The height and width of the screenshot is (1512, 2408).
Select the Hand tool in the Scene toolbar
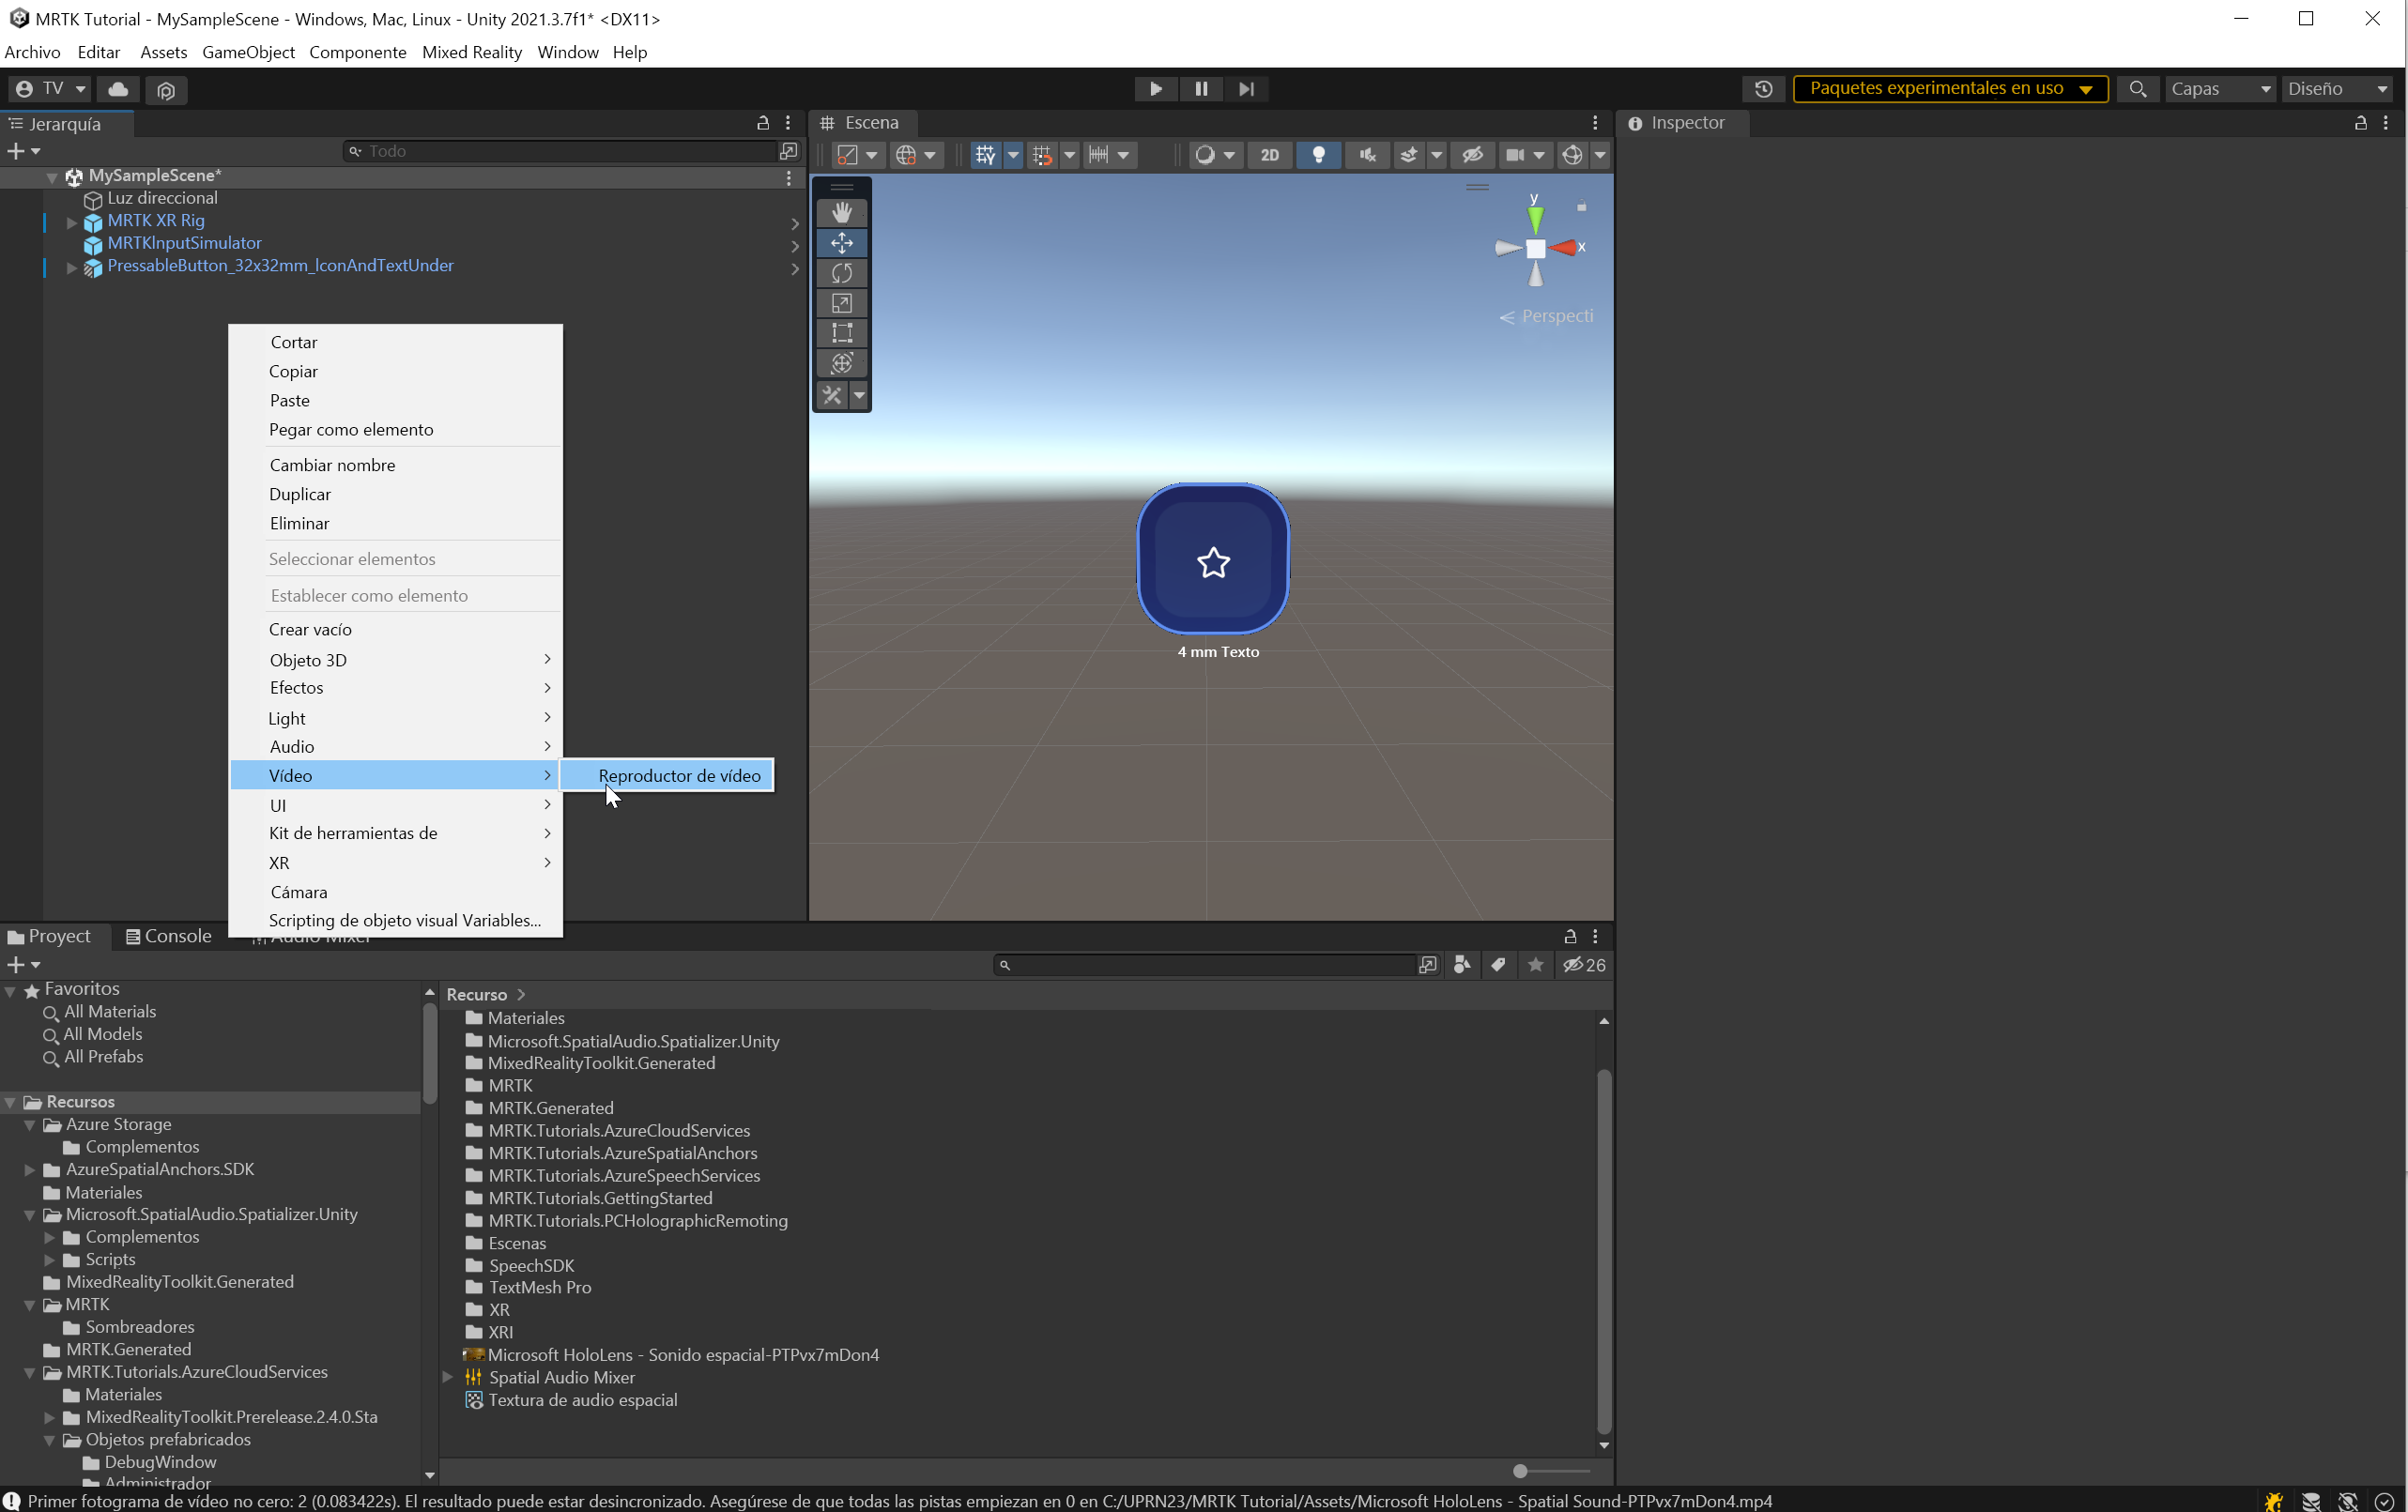840,211
